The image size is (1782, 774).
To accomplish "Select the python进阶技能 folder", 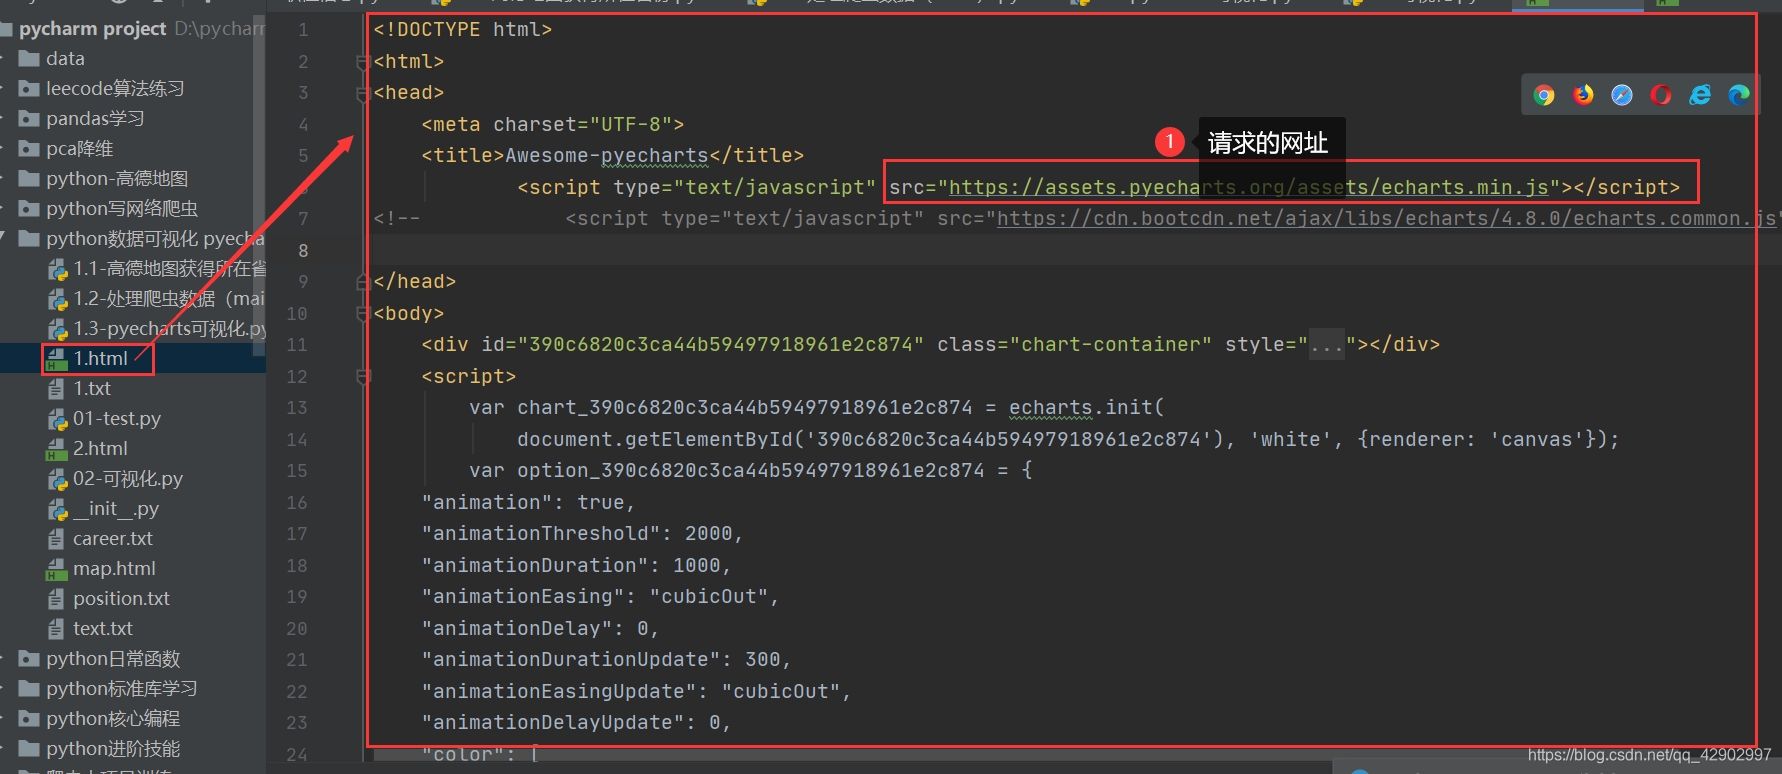I will coord(113,748).
